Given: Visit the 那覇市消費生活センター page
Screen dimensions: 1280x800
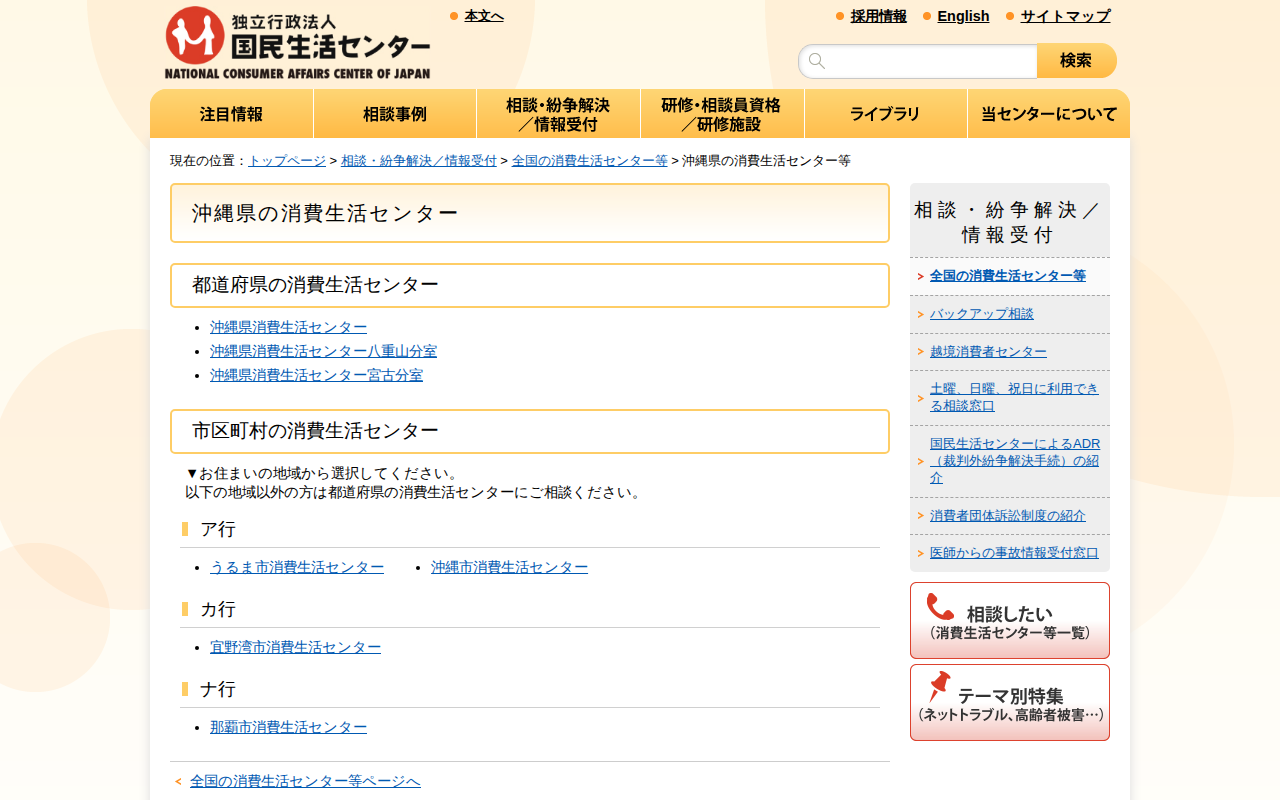Looking at the screenshot, I should pyautogui.click(x=288, y=727).
